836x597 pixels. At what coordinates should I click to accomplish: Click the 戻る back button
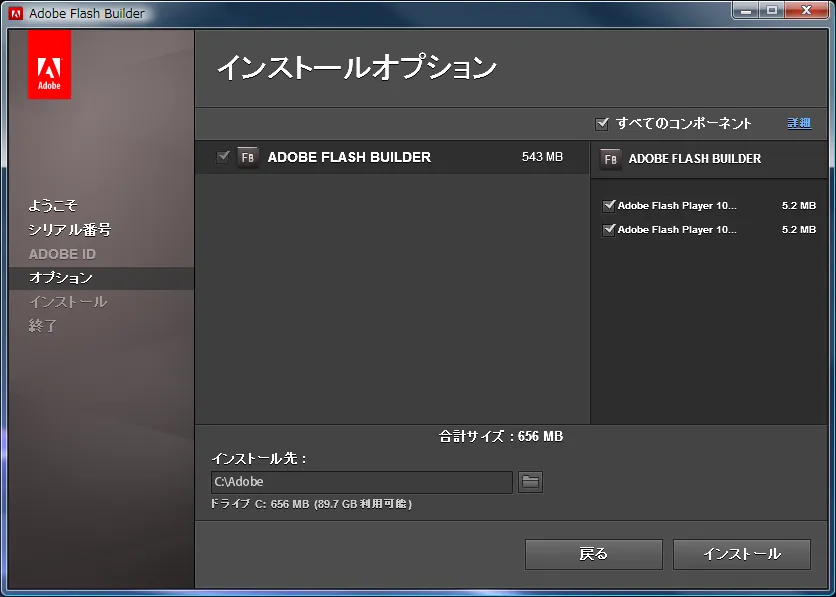pos(593,554)
